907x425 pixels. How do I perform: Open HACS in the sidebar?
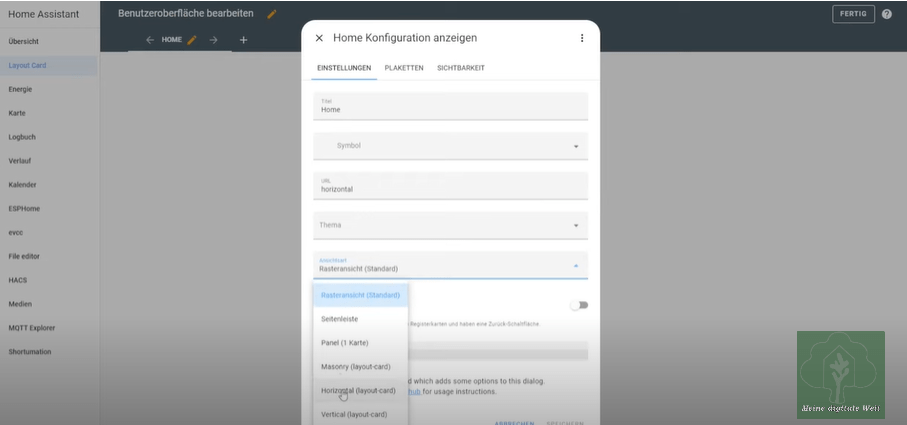[18, 280]
